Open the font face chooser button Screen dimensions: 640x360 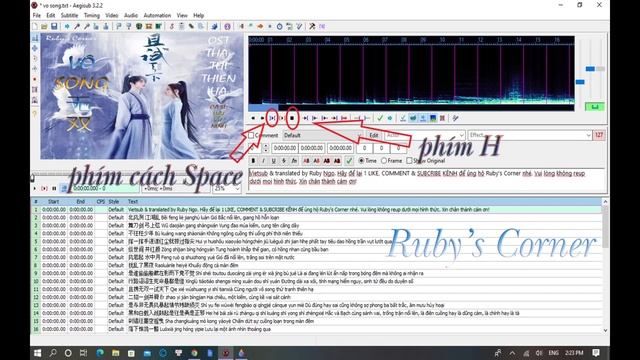point(294,161)
